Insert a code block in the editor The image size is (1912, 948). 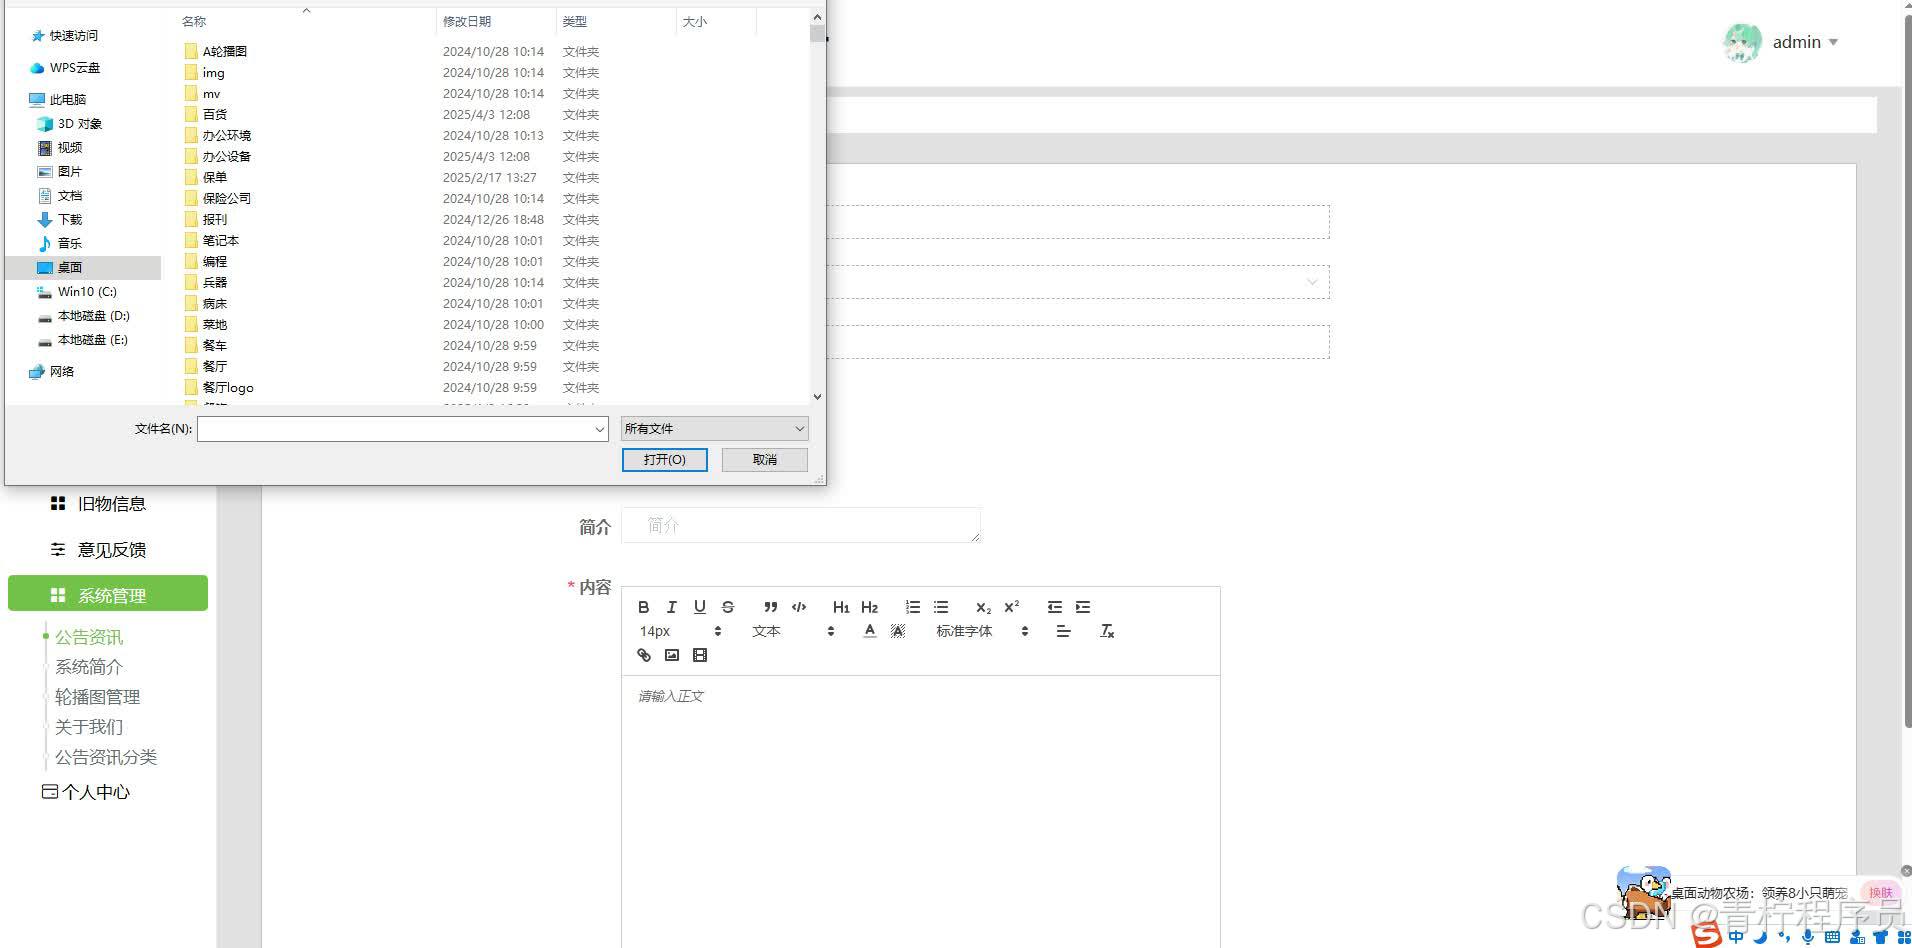click(799, 607)
